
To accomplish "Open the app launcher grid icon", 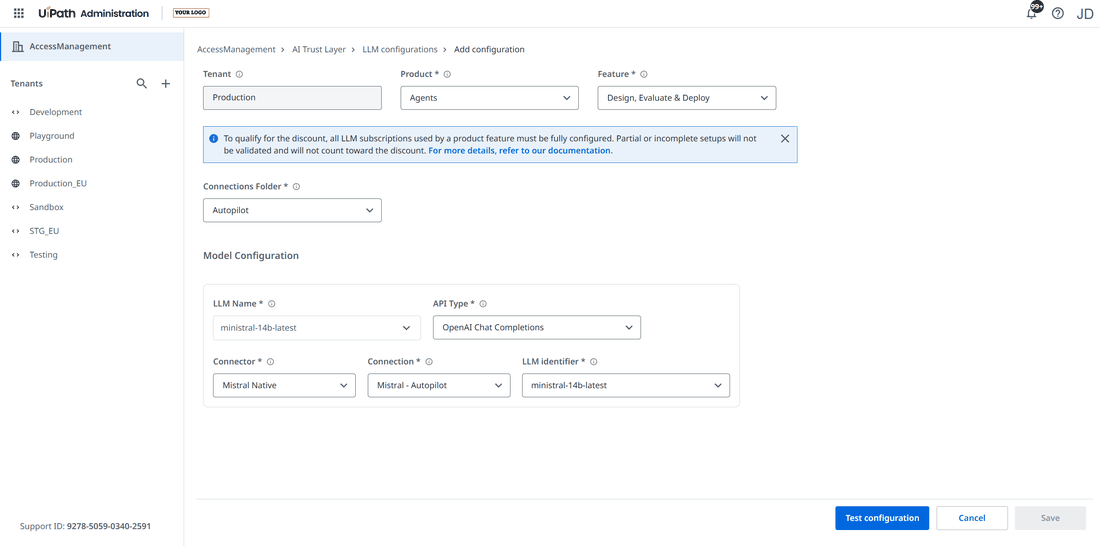I will (19, 13).
